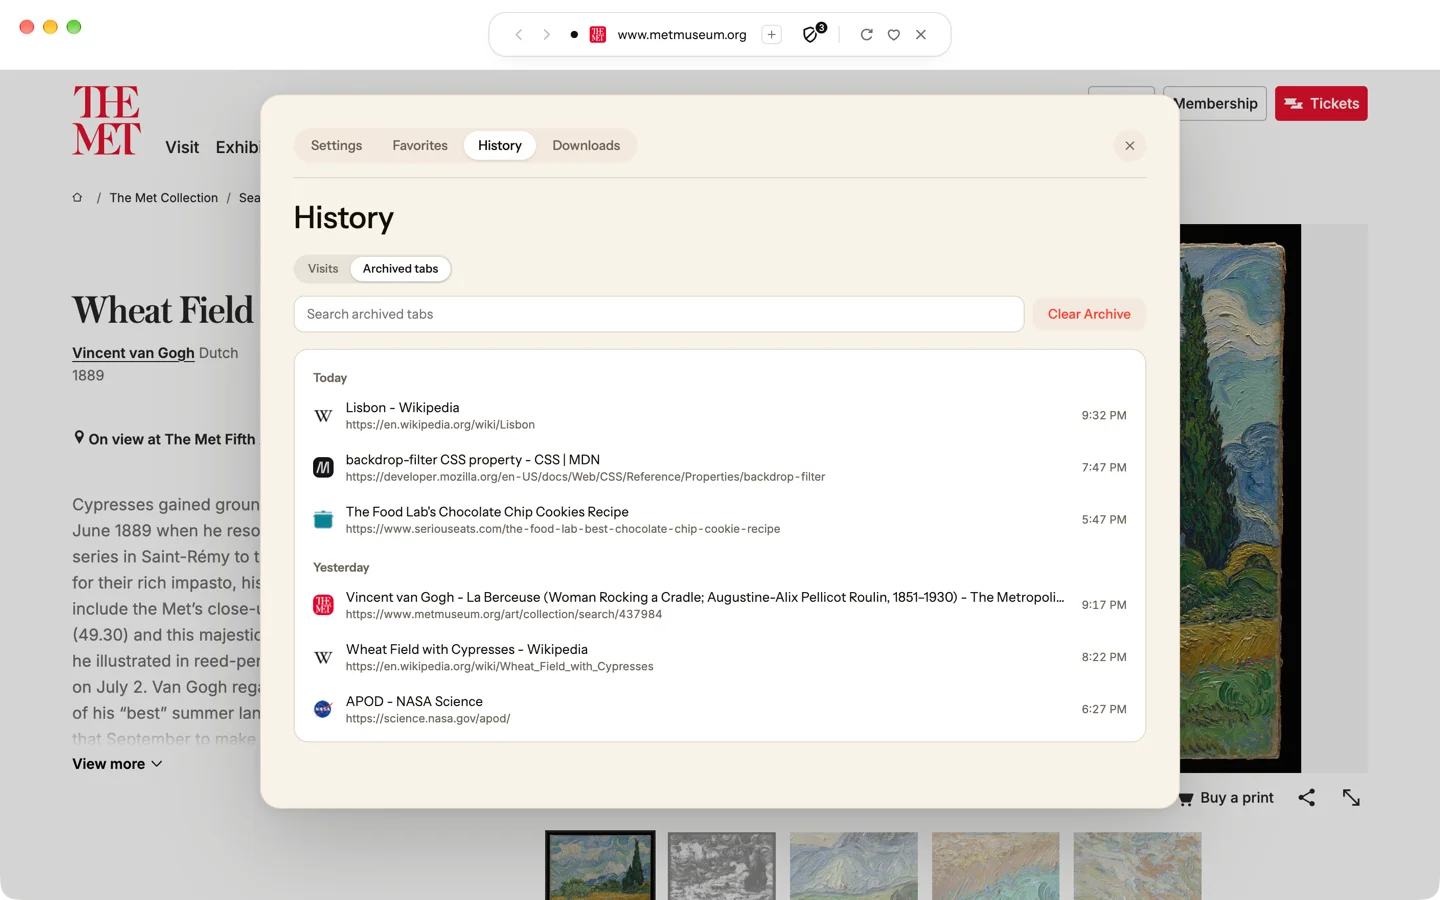Screen dimensions: 1440x900
Task: Click the Serious Eats icon beside cookies recipe
Action: [323, 520]
